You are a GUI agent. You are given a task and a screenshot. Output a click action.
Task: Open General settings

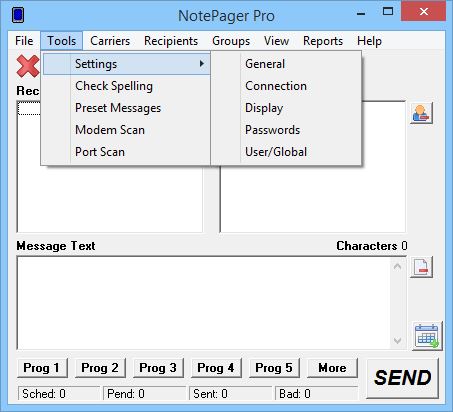coord(287,64)
